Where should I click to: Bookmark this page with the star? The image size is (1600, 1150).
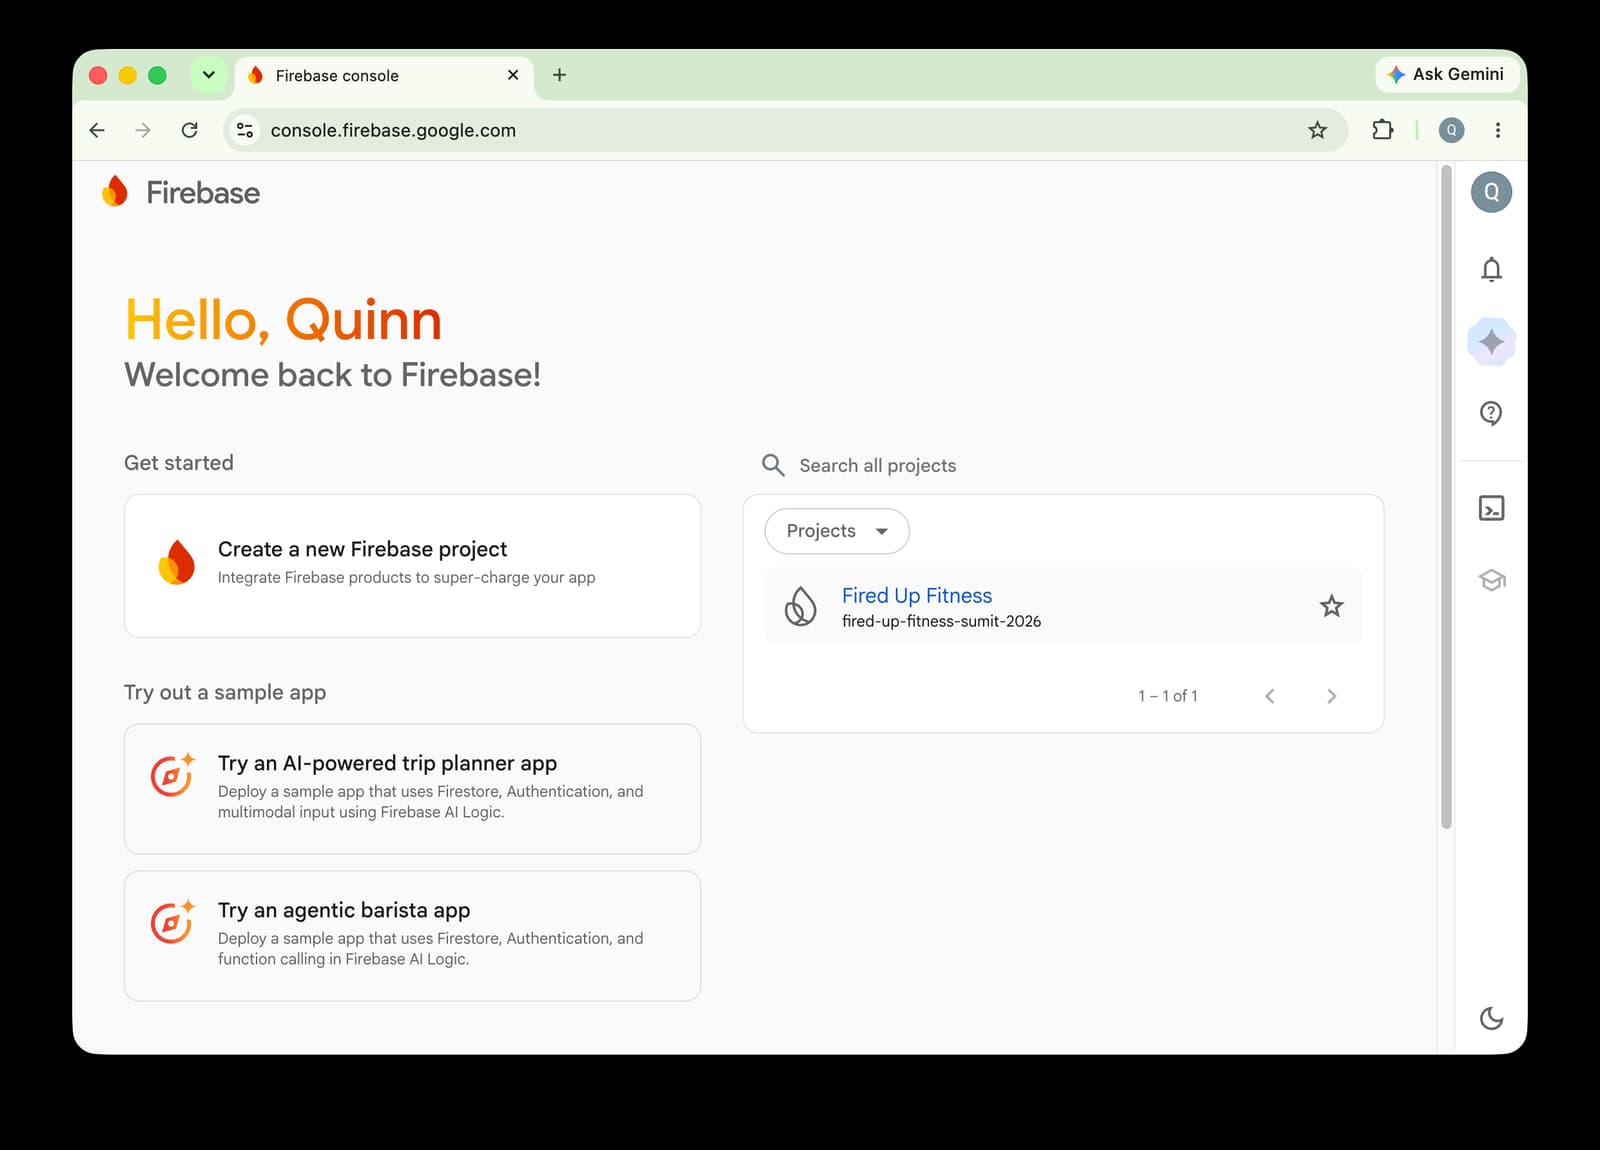pos(1317,130)
